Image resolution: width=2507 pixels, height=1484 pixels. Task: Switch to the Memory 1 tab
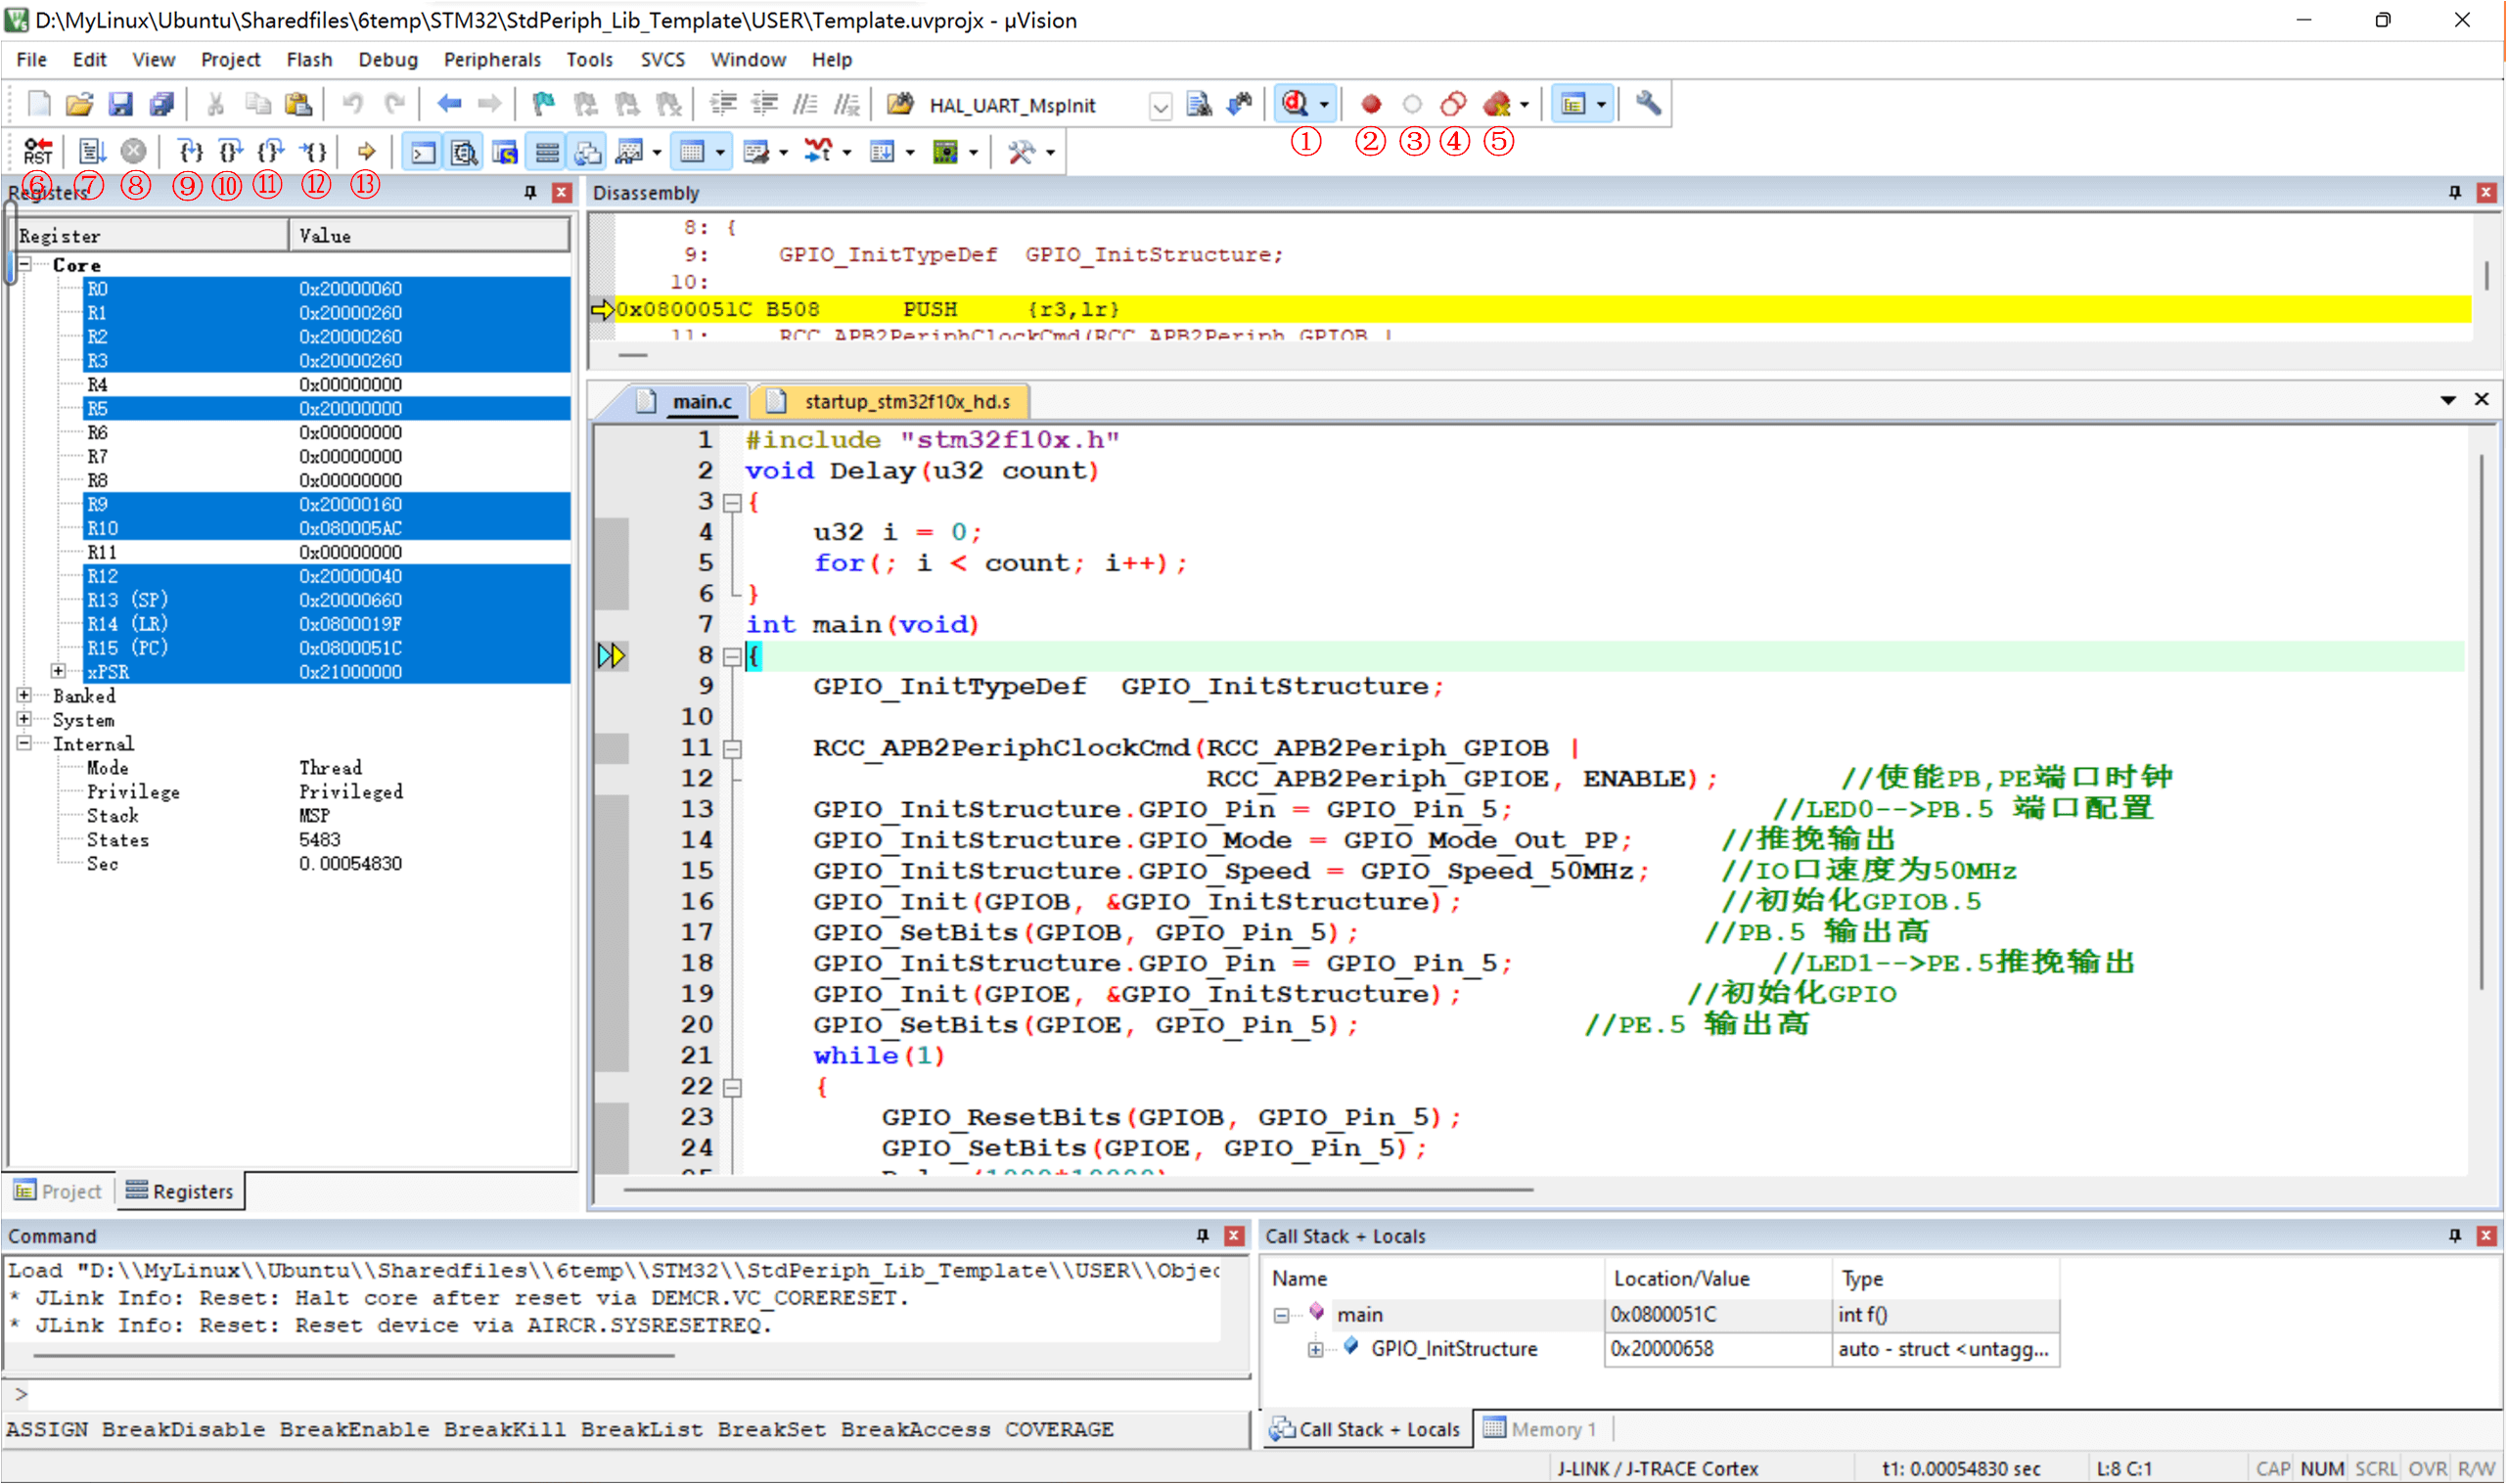pyautogui.click(x=1541, y=1429)
